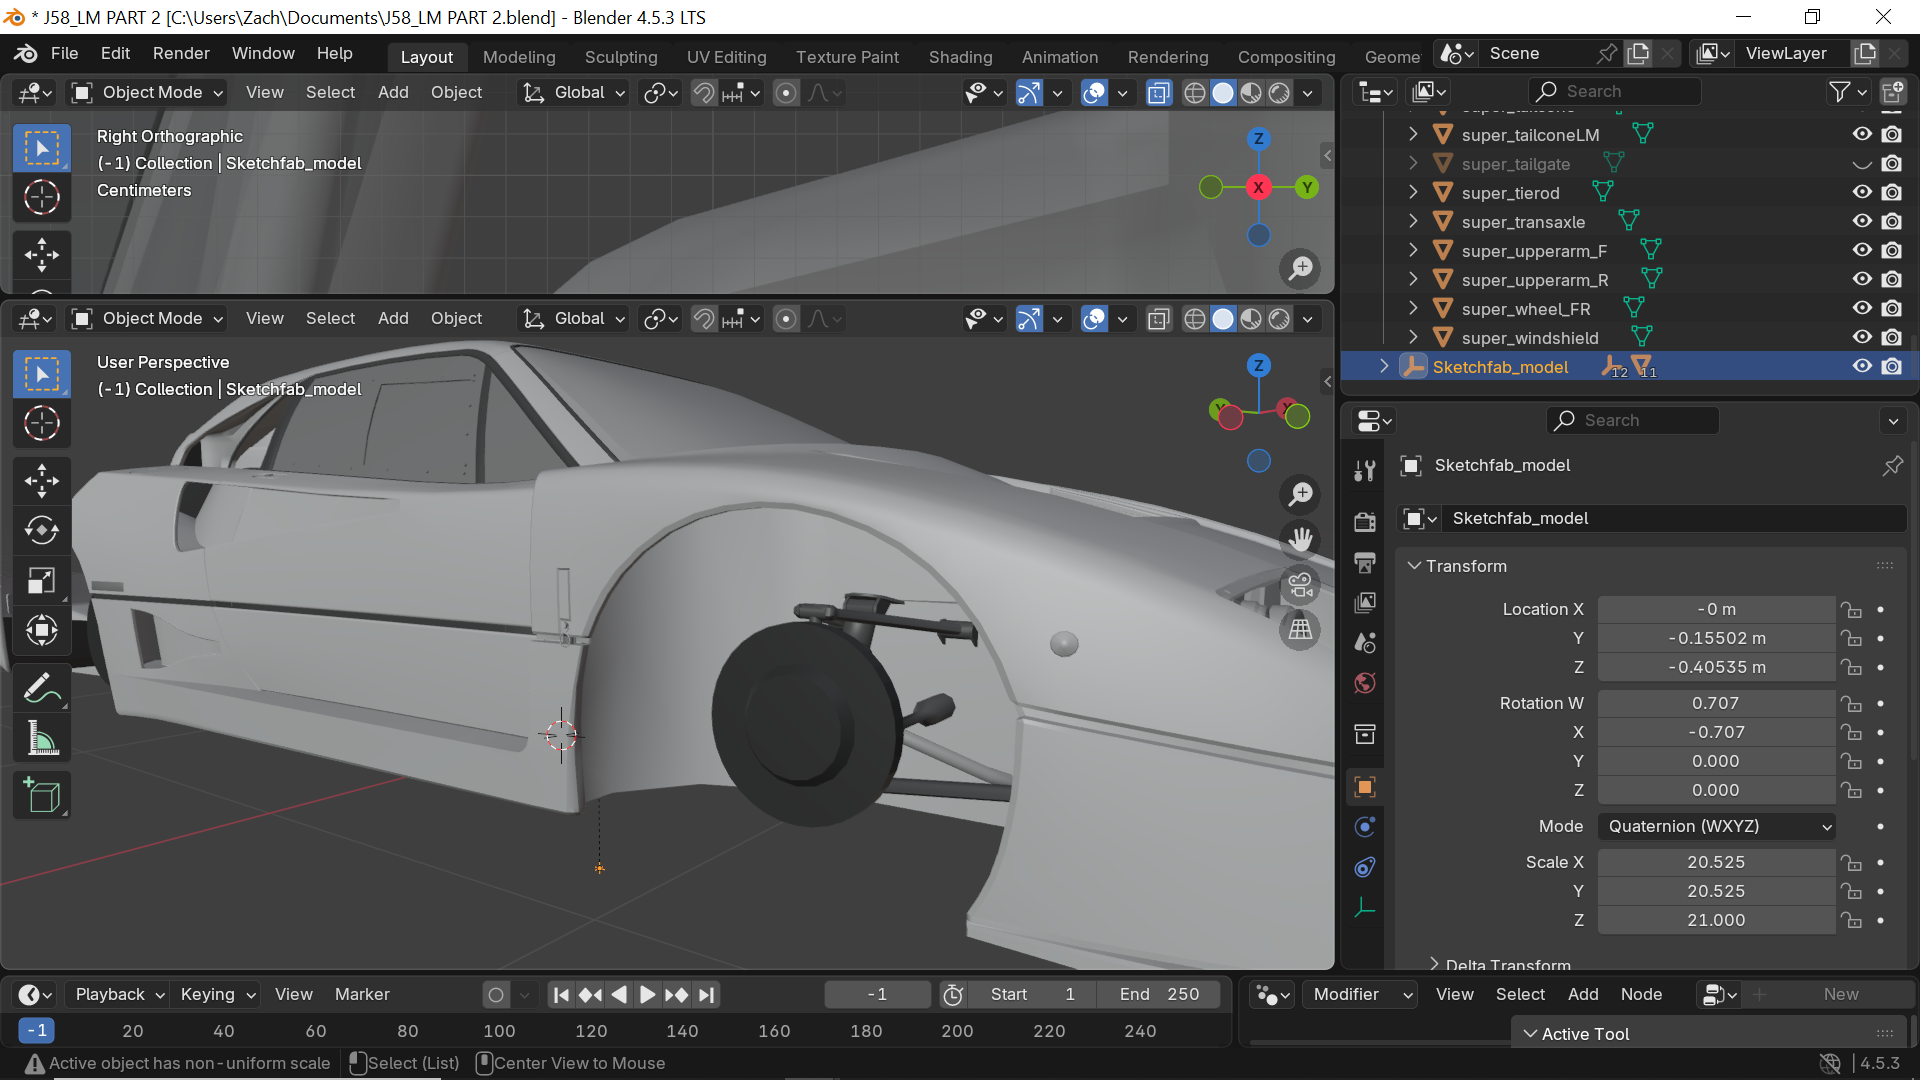1920x1080 pixels.
Task: Switch to orthographic grid view icon
Action: 1300,630
